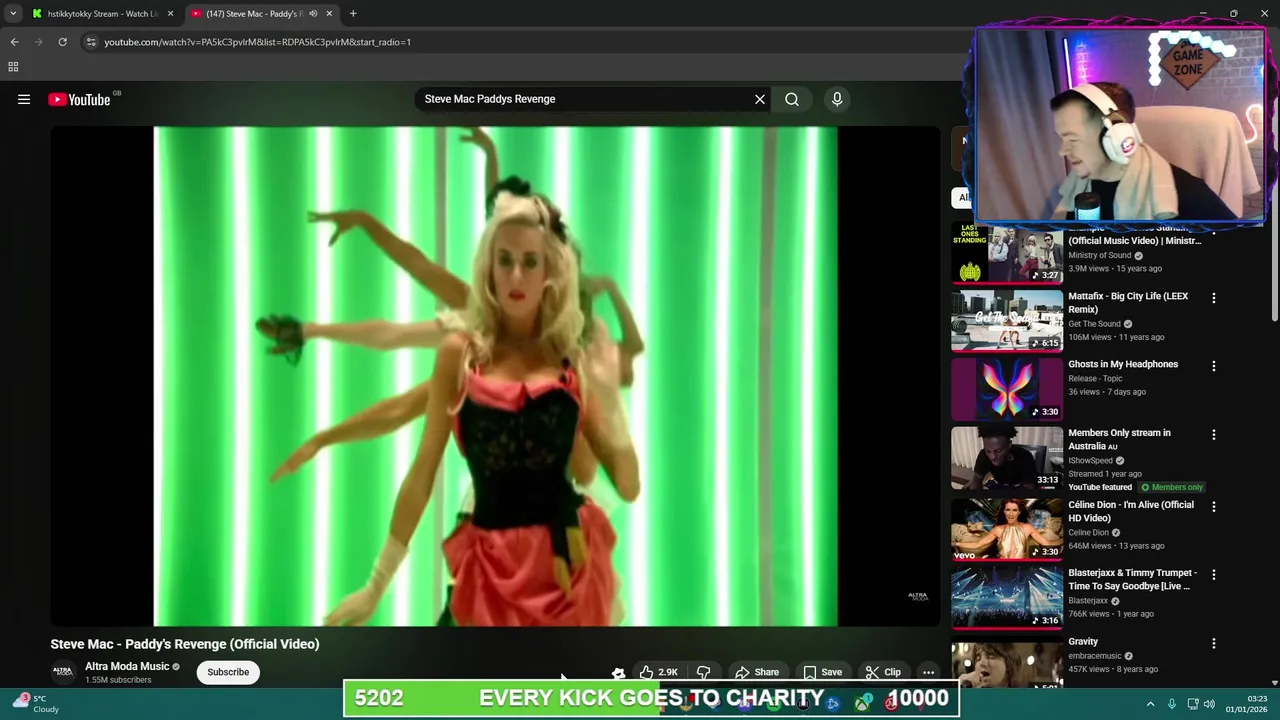Run search with the magnifier button
Screen dimensions: 1280x720
[x=792, y=99]
